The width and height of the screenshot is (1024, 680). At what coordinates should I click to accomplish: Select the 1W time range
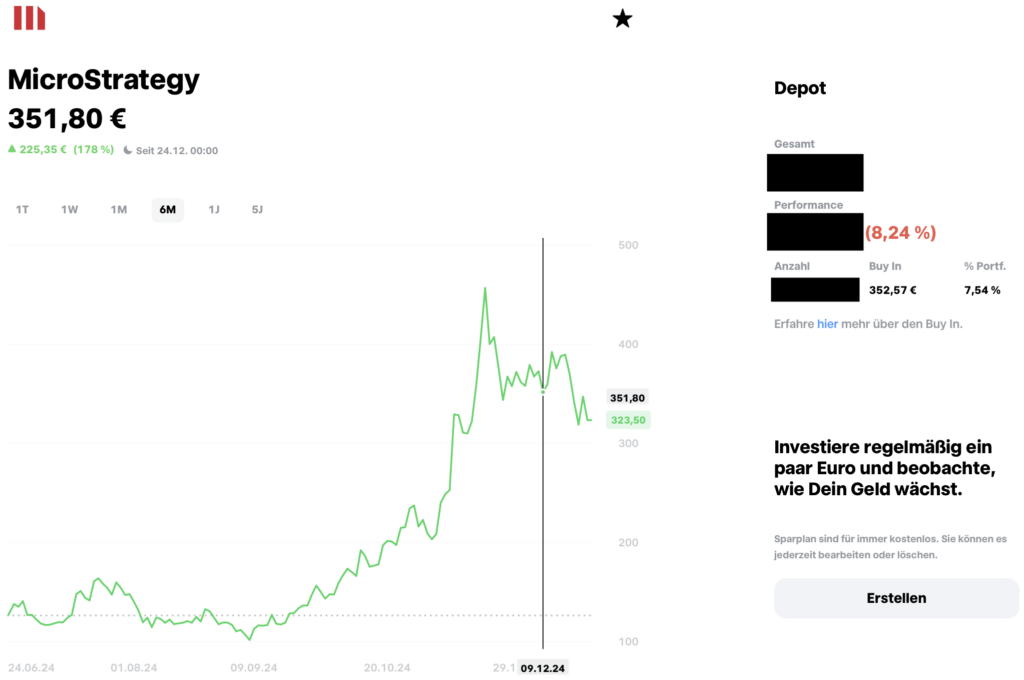[x=69, y=210]
